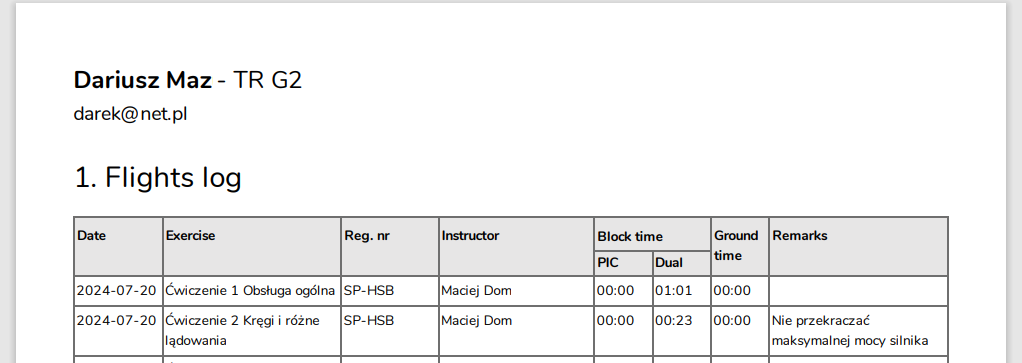
Task: Click the TR G2 course label
Action: [x=267, y=80]
